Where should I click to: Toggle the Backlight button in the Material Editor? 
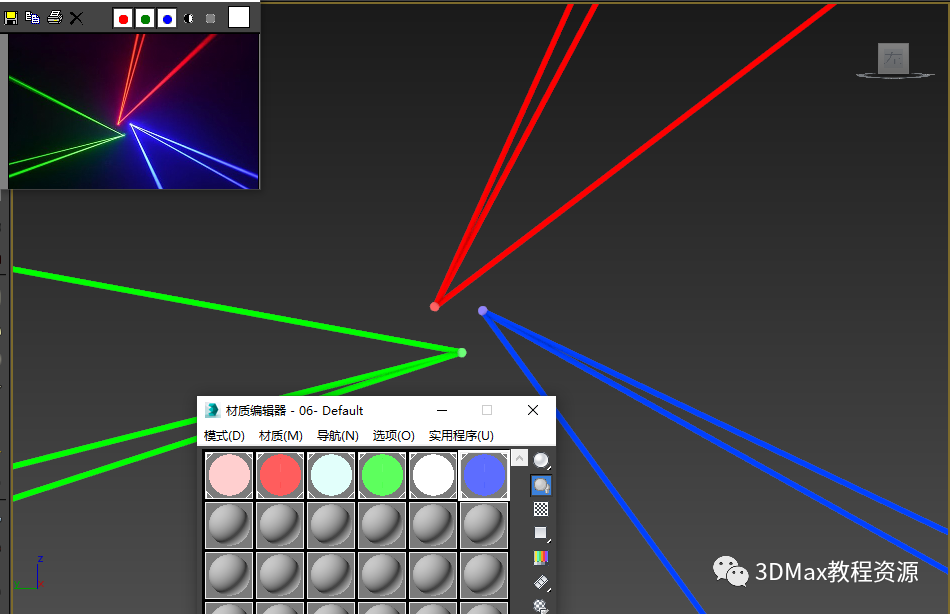541,485
